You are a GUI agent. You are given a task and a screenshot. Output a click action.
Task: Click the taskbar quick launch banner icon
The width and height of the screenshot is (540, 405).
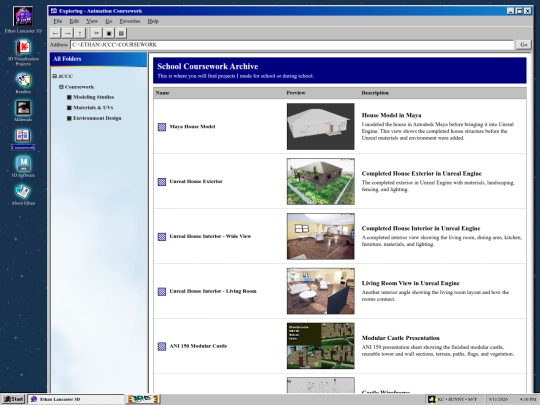coord(143,399)
